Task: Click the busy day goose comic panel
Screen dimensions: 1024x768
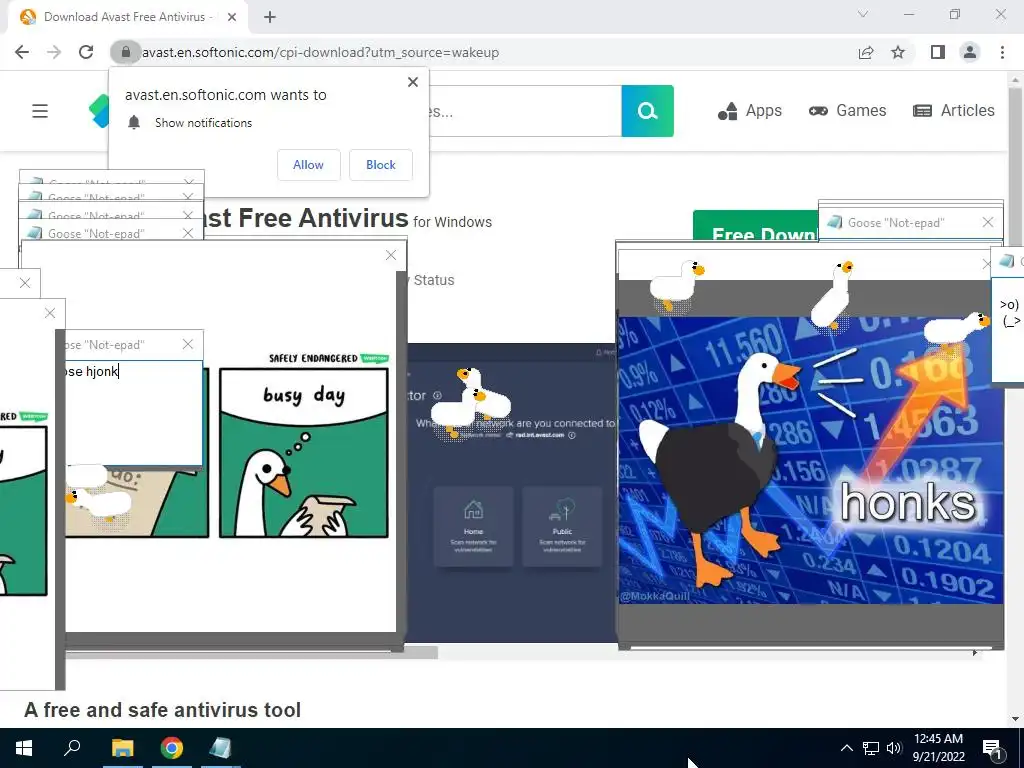Action: tap(304, 453)
